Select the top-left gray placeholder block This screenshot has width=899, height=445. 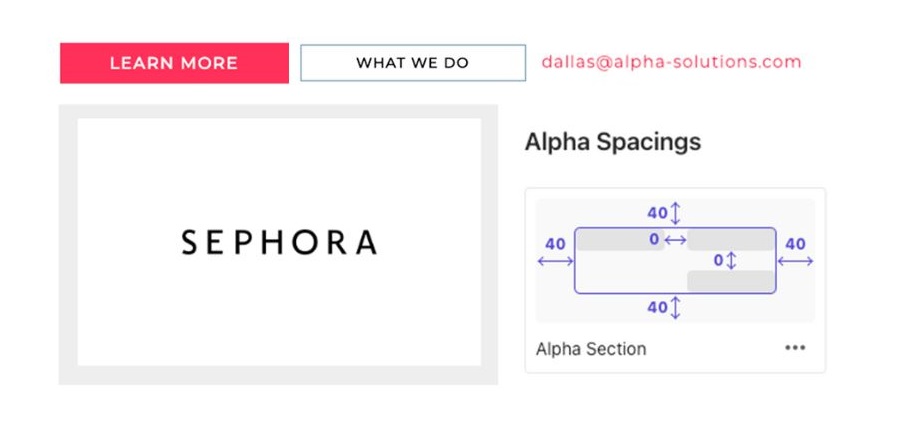click(x=620, y=240)
